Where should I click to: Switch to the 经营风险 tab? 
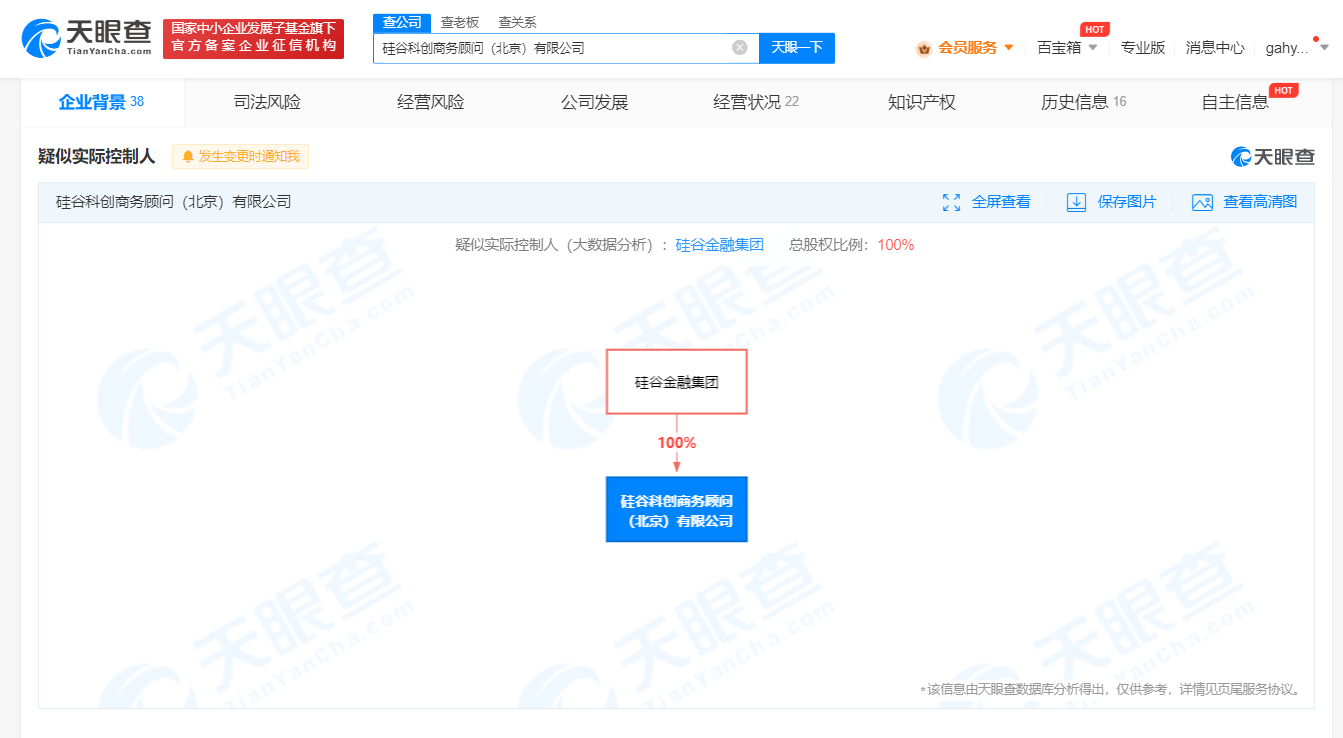[431, 102]
